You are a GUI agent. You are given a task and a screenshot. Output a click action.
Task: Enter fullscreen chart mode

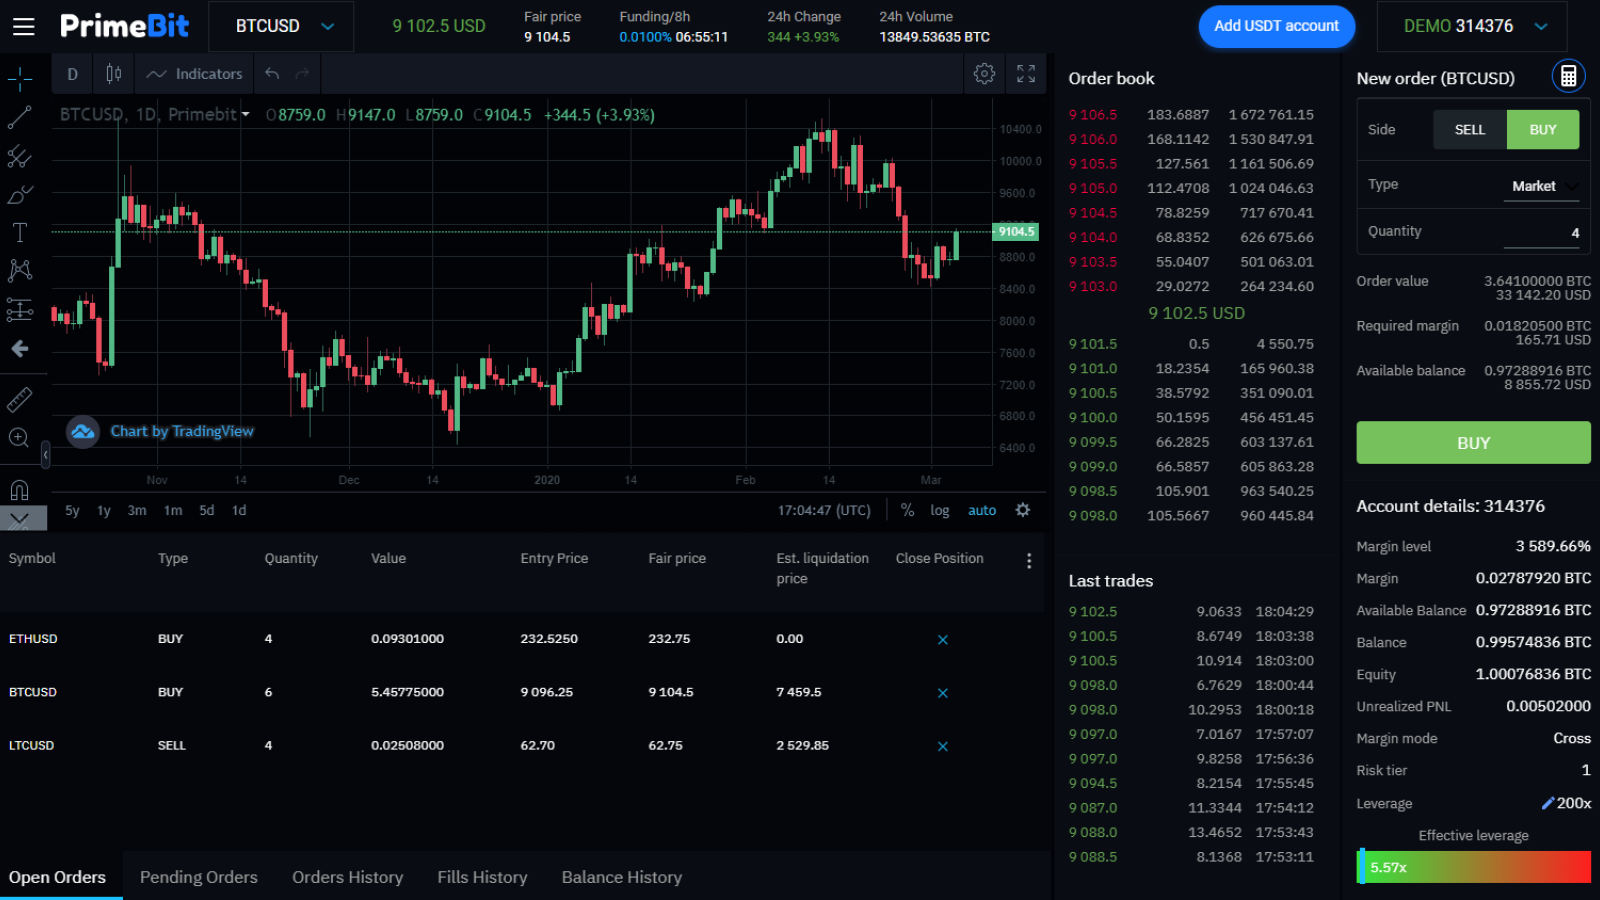tap(1026, 74)
